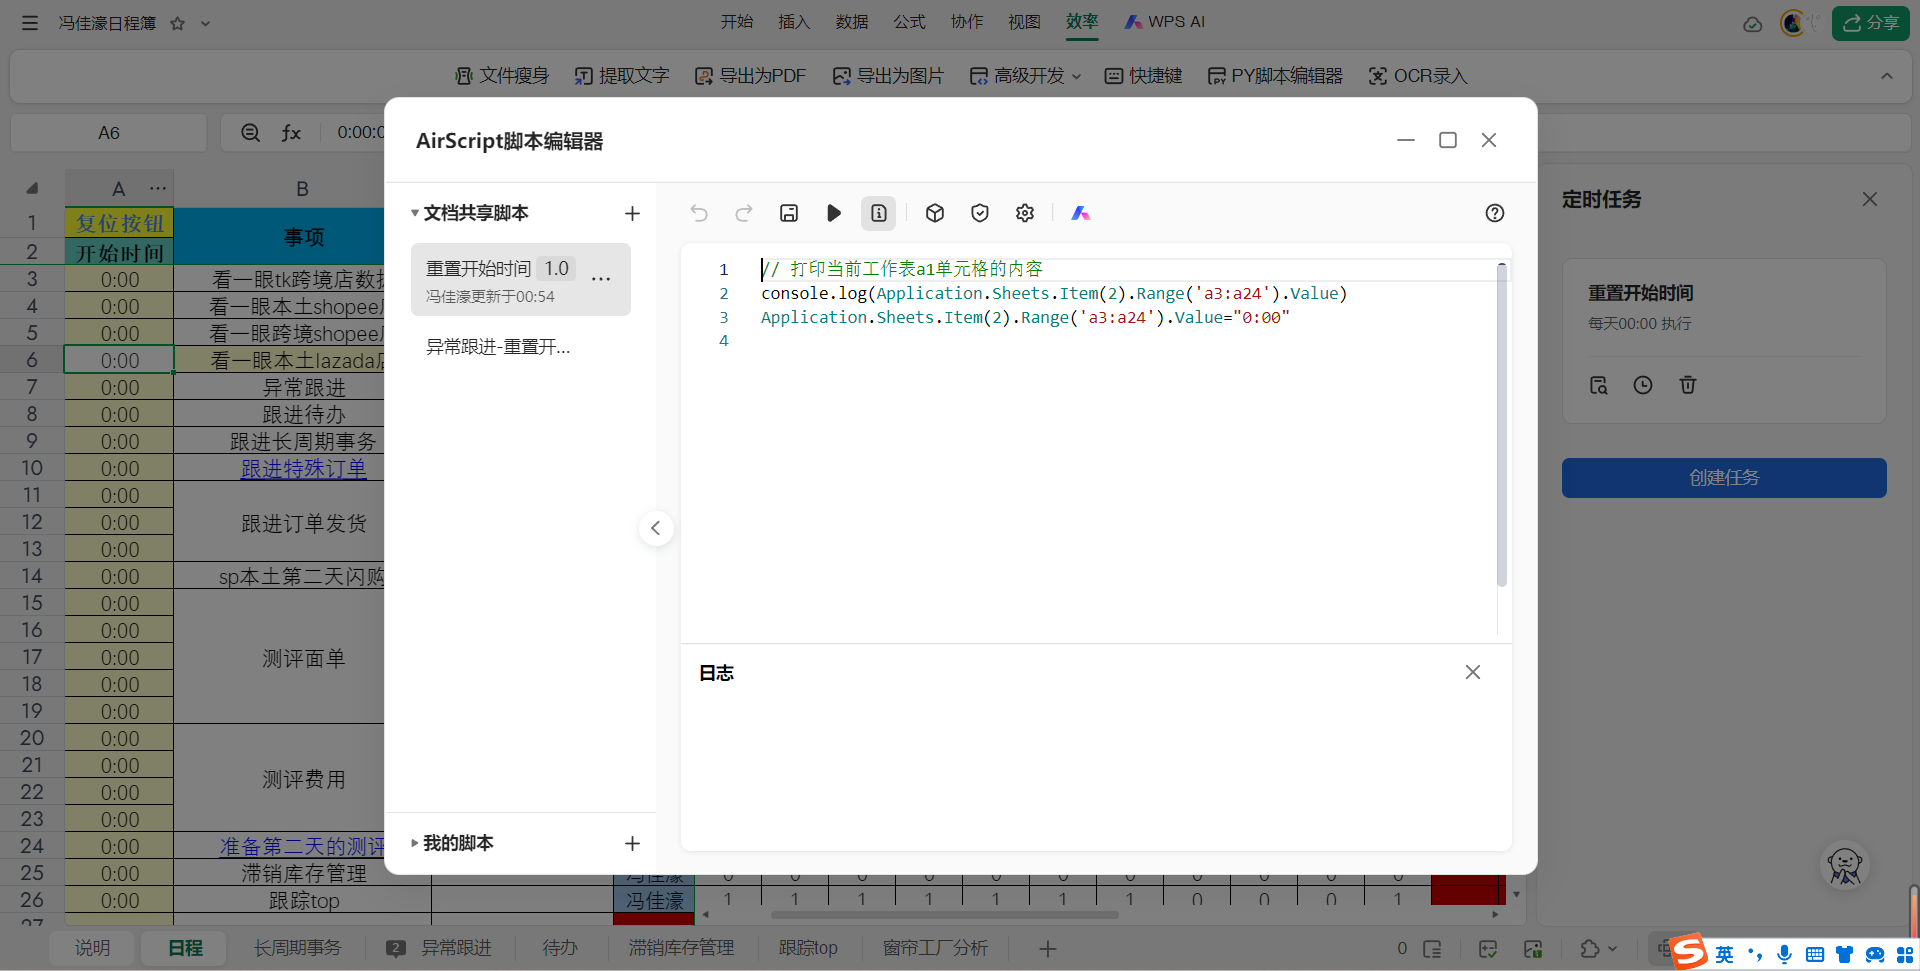Click code line 3 in the editor
The width and height of the screenshot is (1920, 971).
click(1025, 317)
